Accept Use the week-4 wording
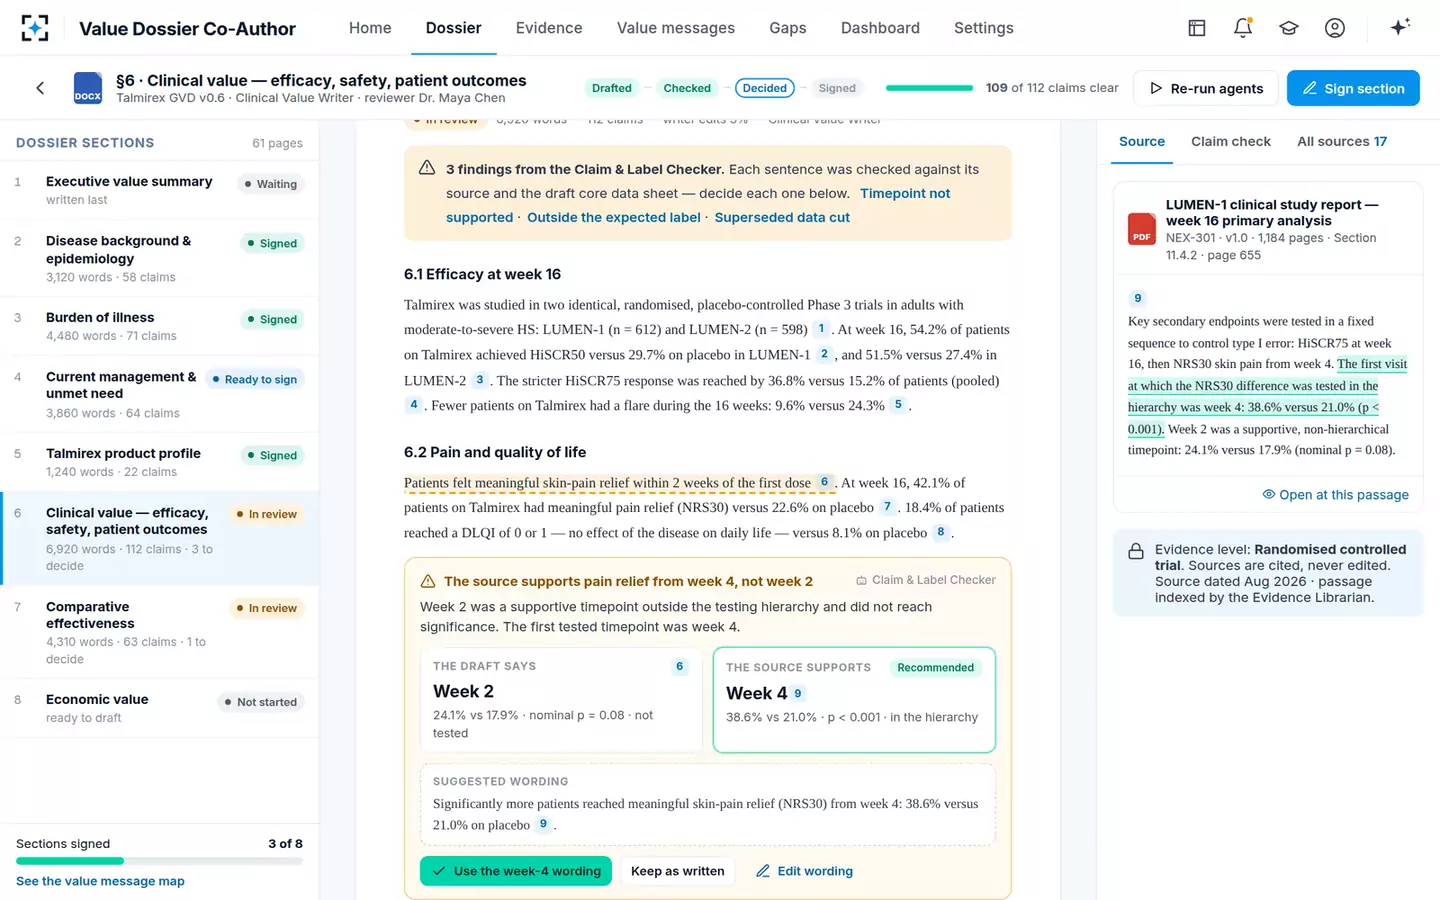Viewport: 1440px width, 900px height. coord(516,871)
